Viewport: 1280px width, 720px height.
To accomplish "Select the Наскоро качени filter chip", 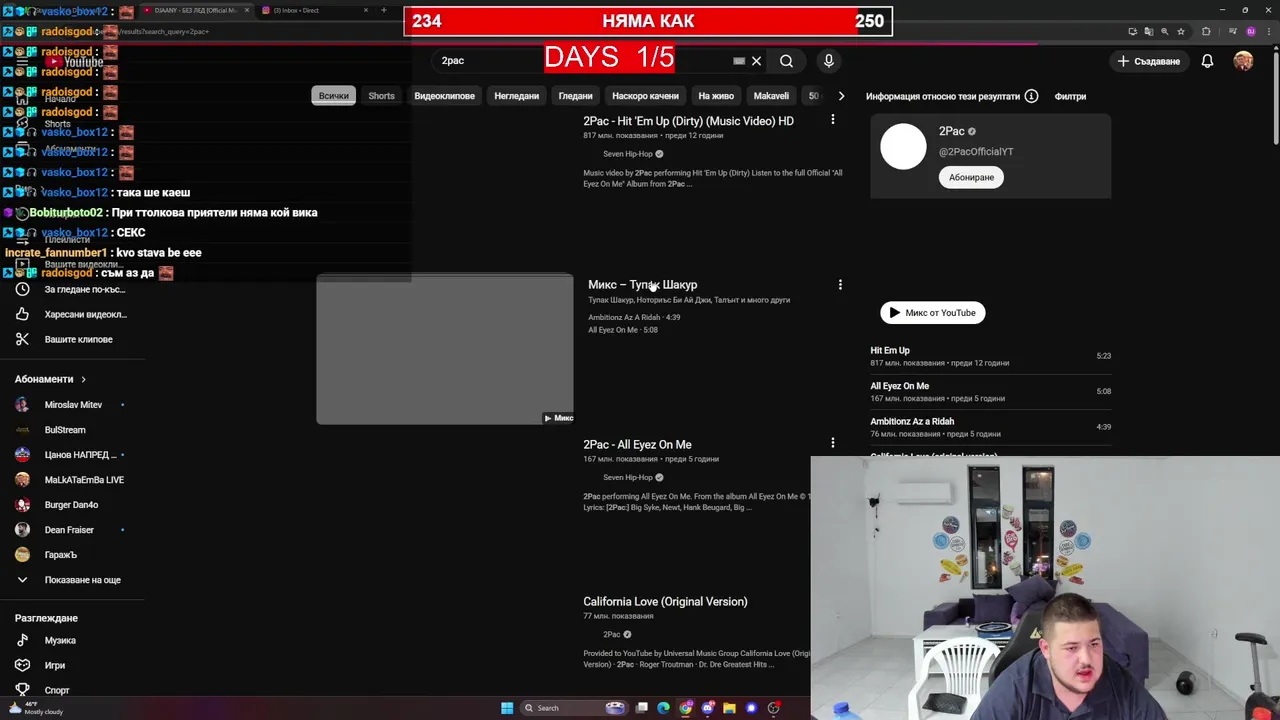I will point(645,96).
